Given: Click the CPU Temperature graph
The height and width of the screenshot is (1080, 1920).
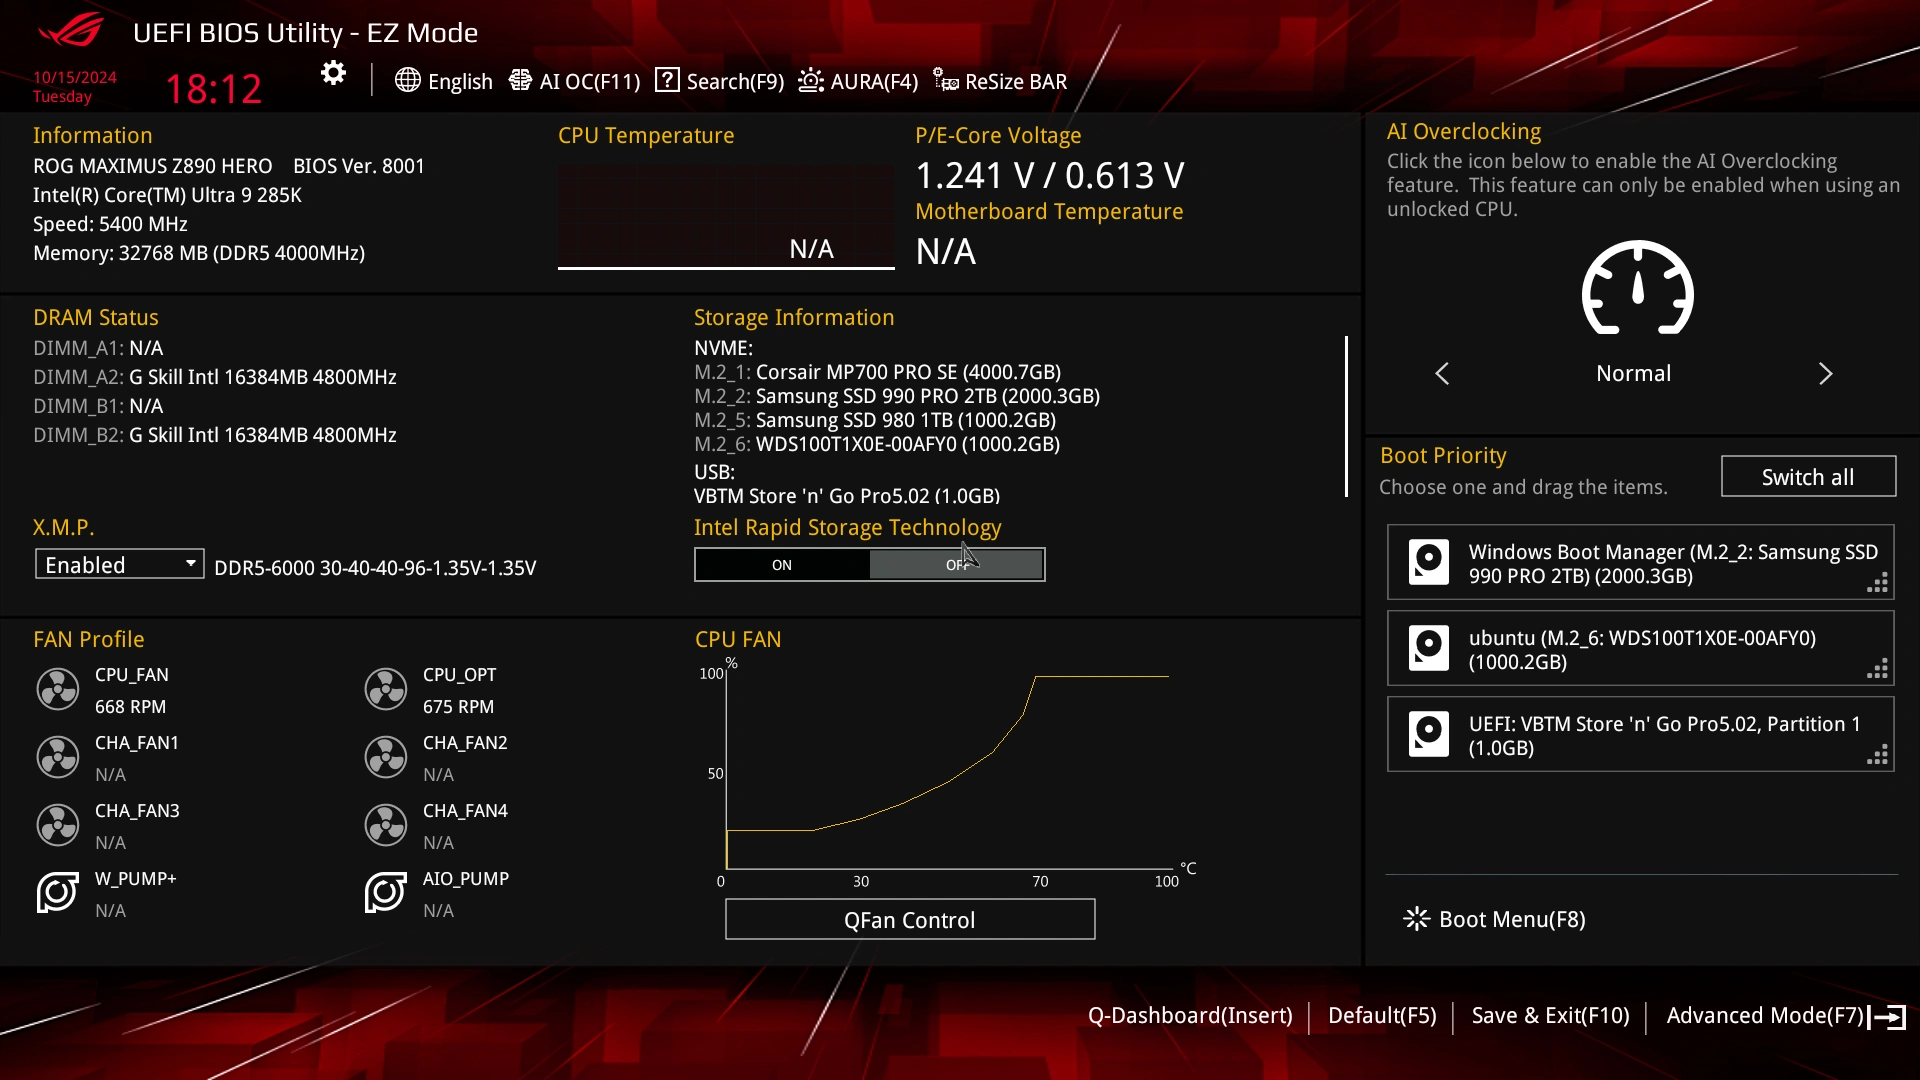Looking at the screenshot, I should coord(726,216).
